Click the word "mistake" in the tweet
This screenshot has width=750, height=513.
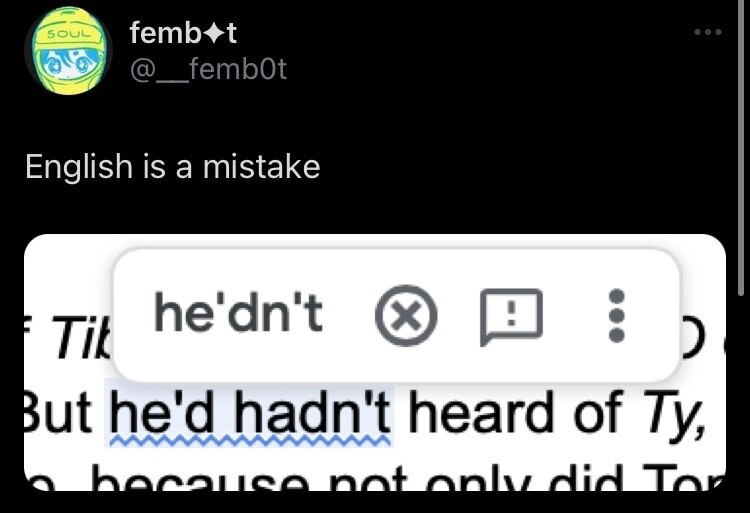[261, 166]
